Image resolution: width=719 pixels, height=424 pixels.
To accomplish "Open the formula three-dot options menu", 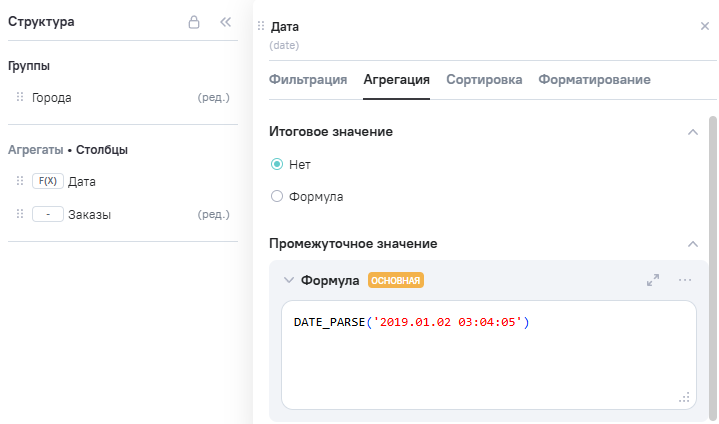I will (685, 281).
